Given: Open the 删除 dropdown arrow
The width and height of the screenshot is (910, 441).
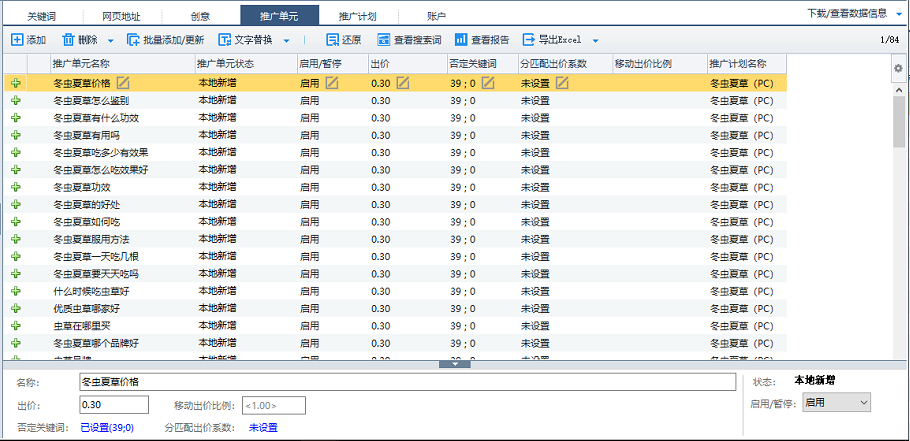Looking at the screenshot, I should [111, 41].
